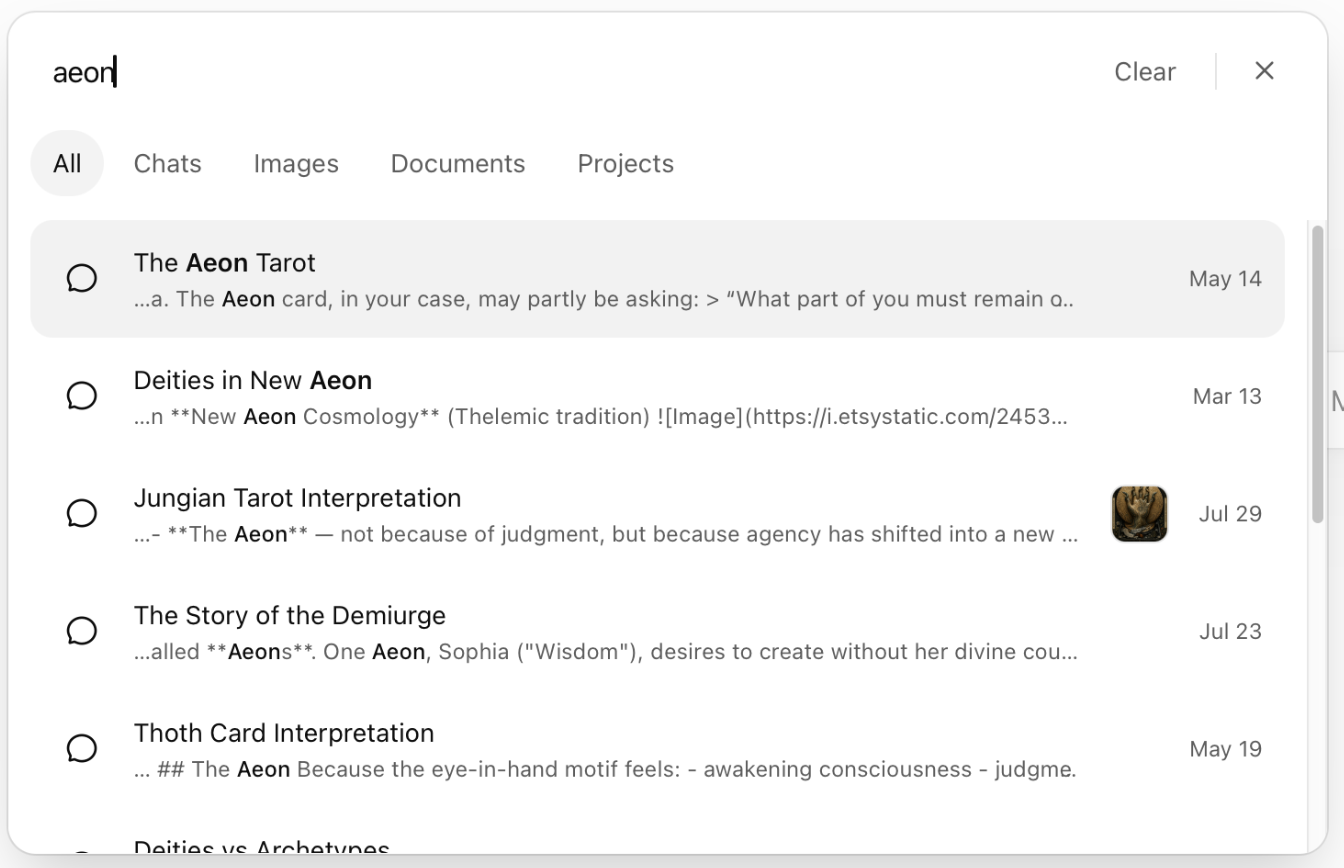Click the chat bubble icon beside The Aeon Tarot
This screenshot has height=868, width=1344.
[x=82, y=279]
